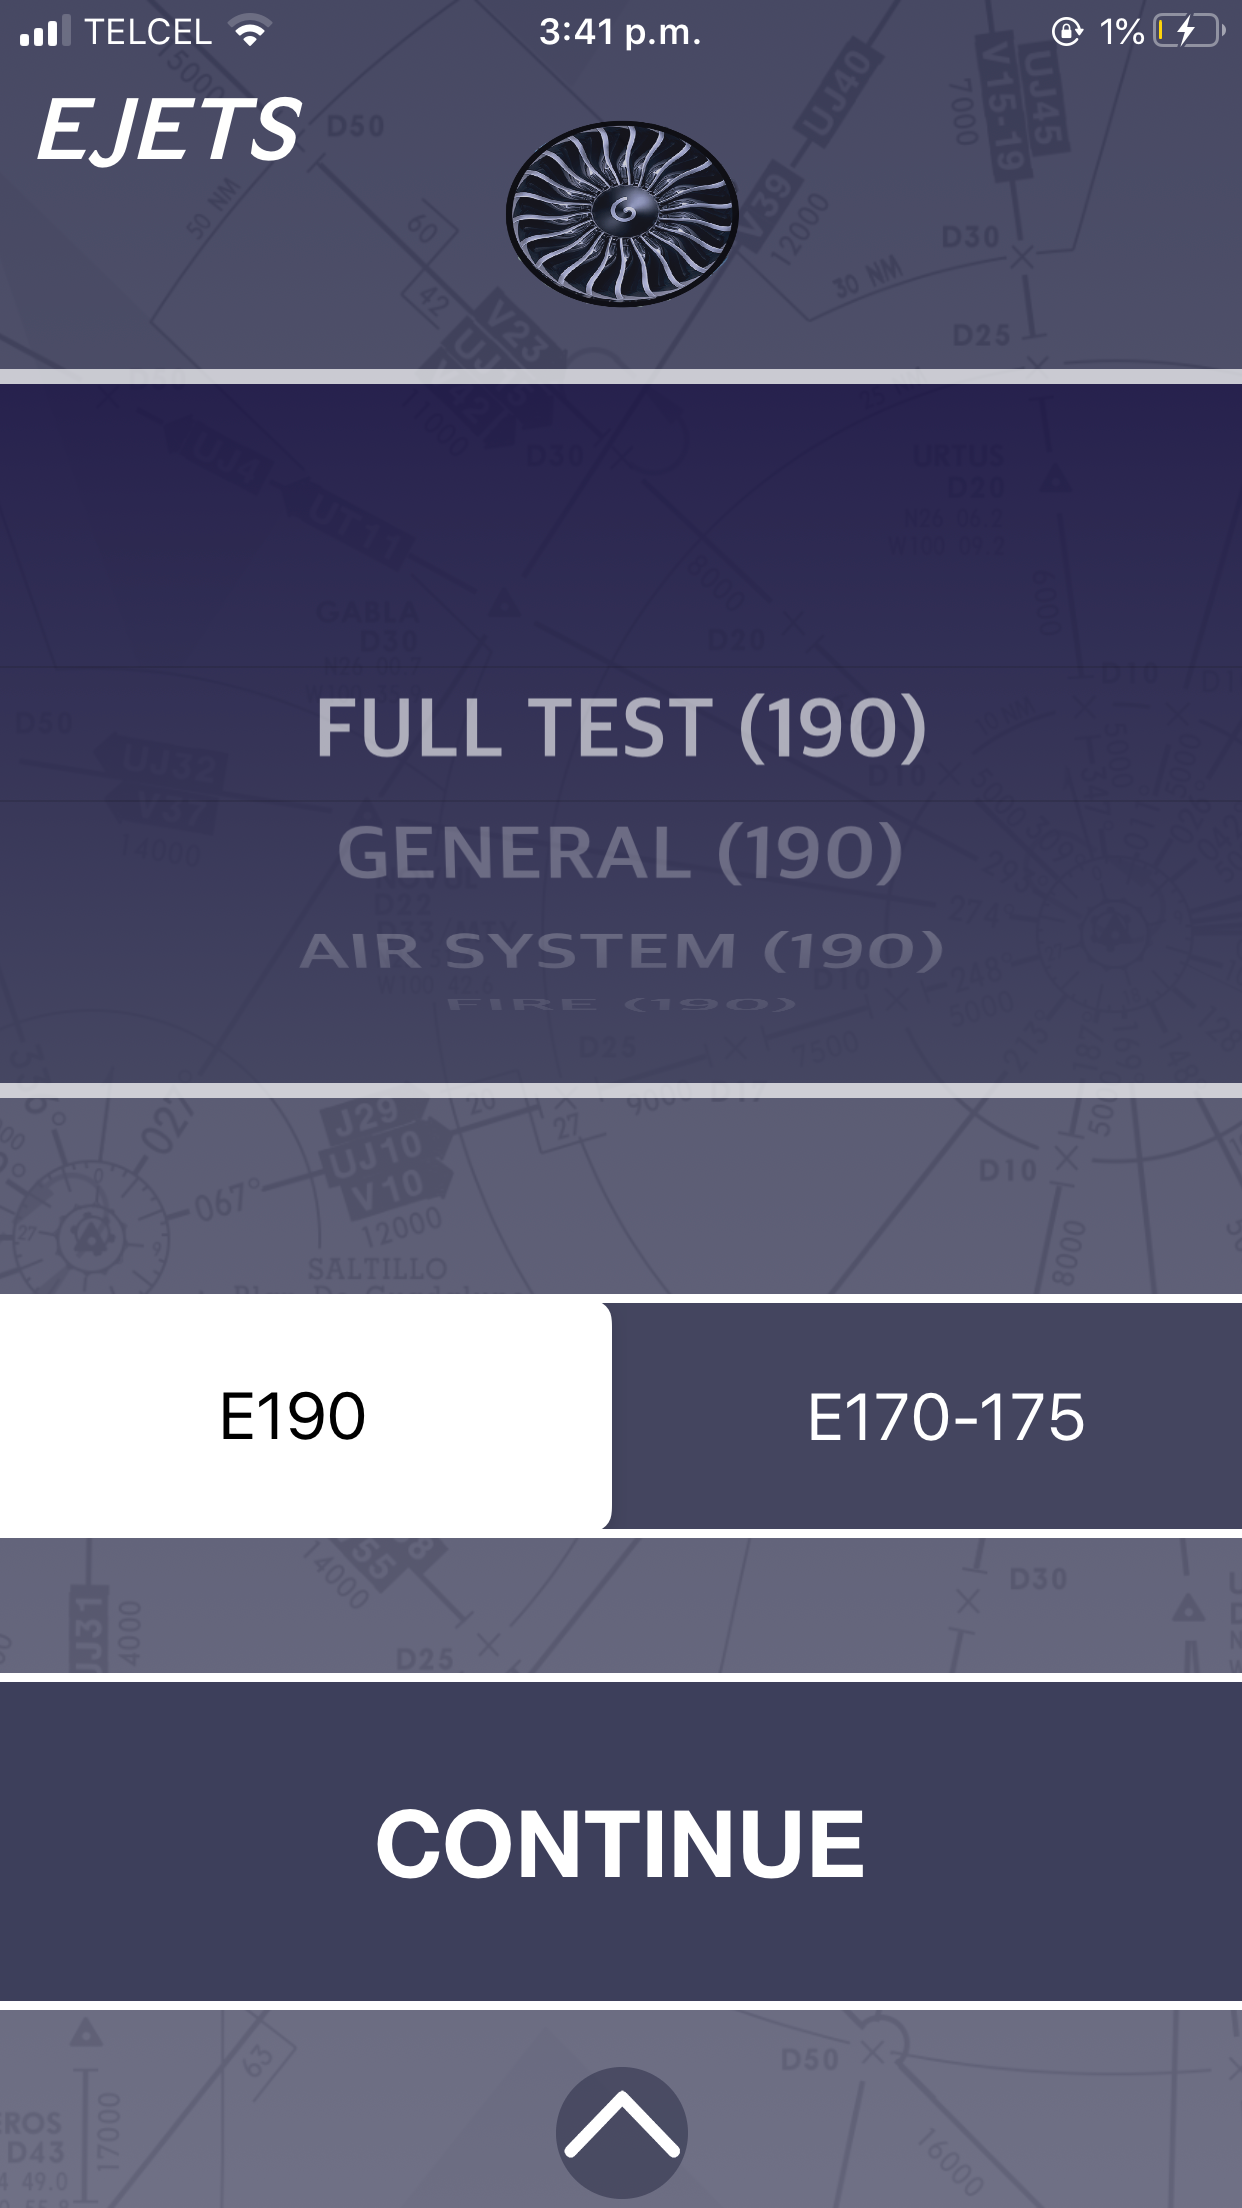Select AIR SYSTEM (190) picker option
The width and height of the screenshot is (1242, 2208).
pos(621,950)
